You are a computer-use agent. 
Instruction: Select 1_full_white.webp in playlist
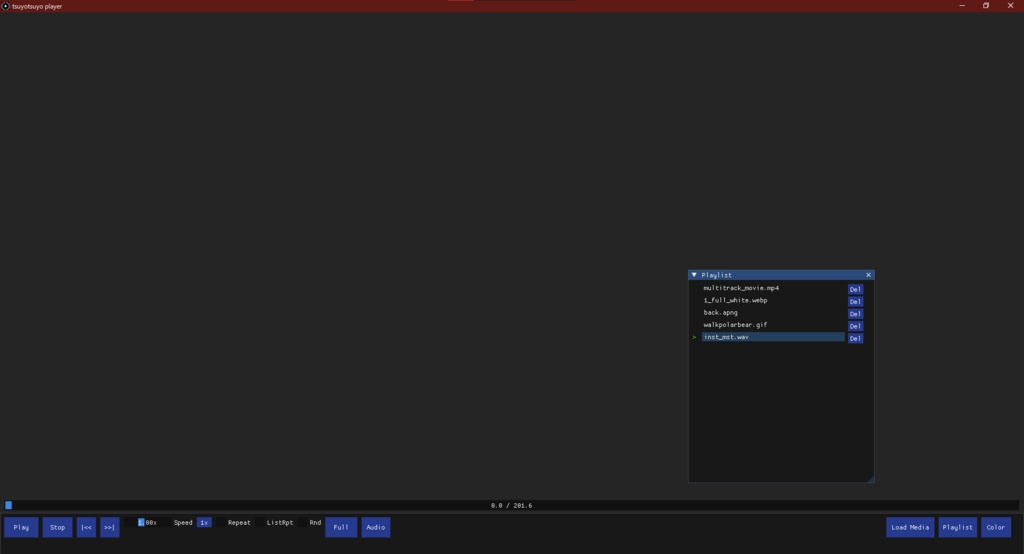coord(773,301)
